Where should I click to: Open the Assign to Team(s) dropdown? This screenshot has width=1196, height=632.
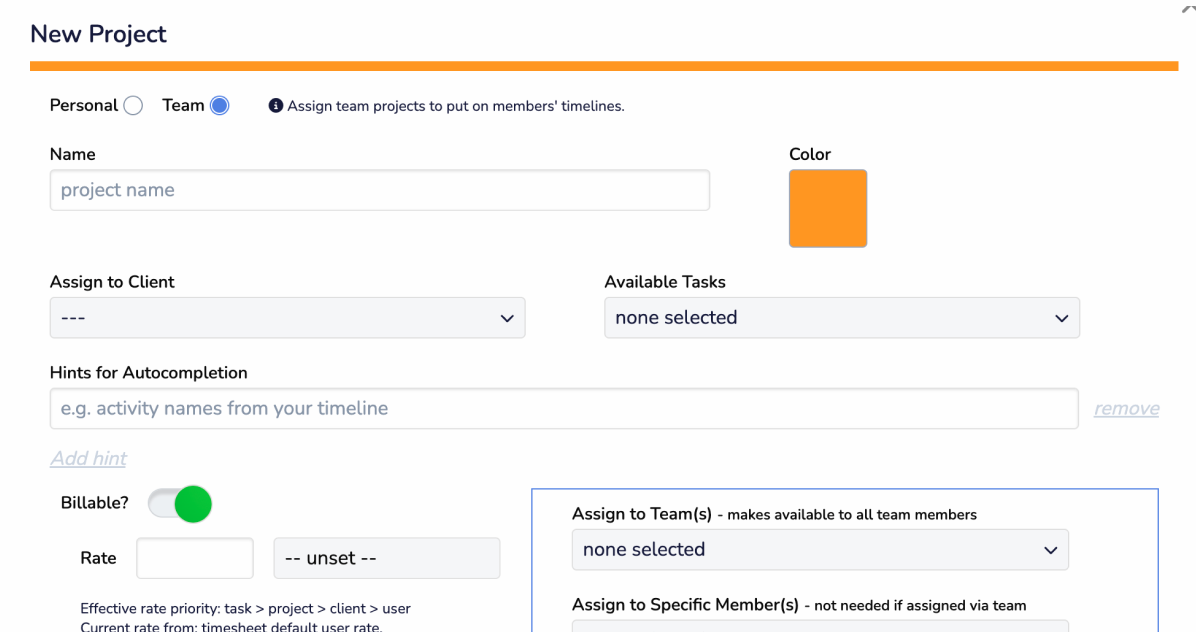(819, 550)
